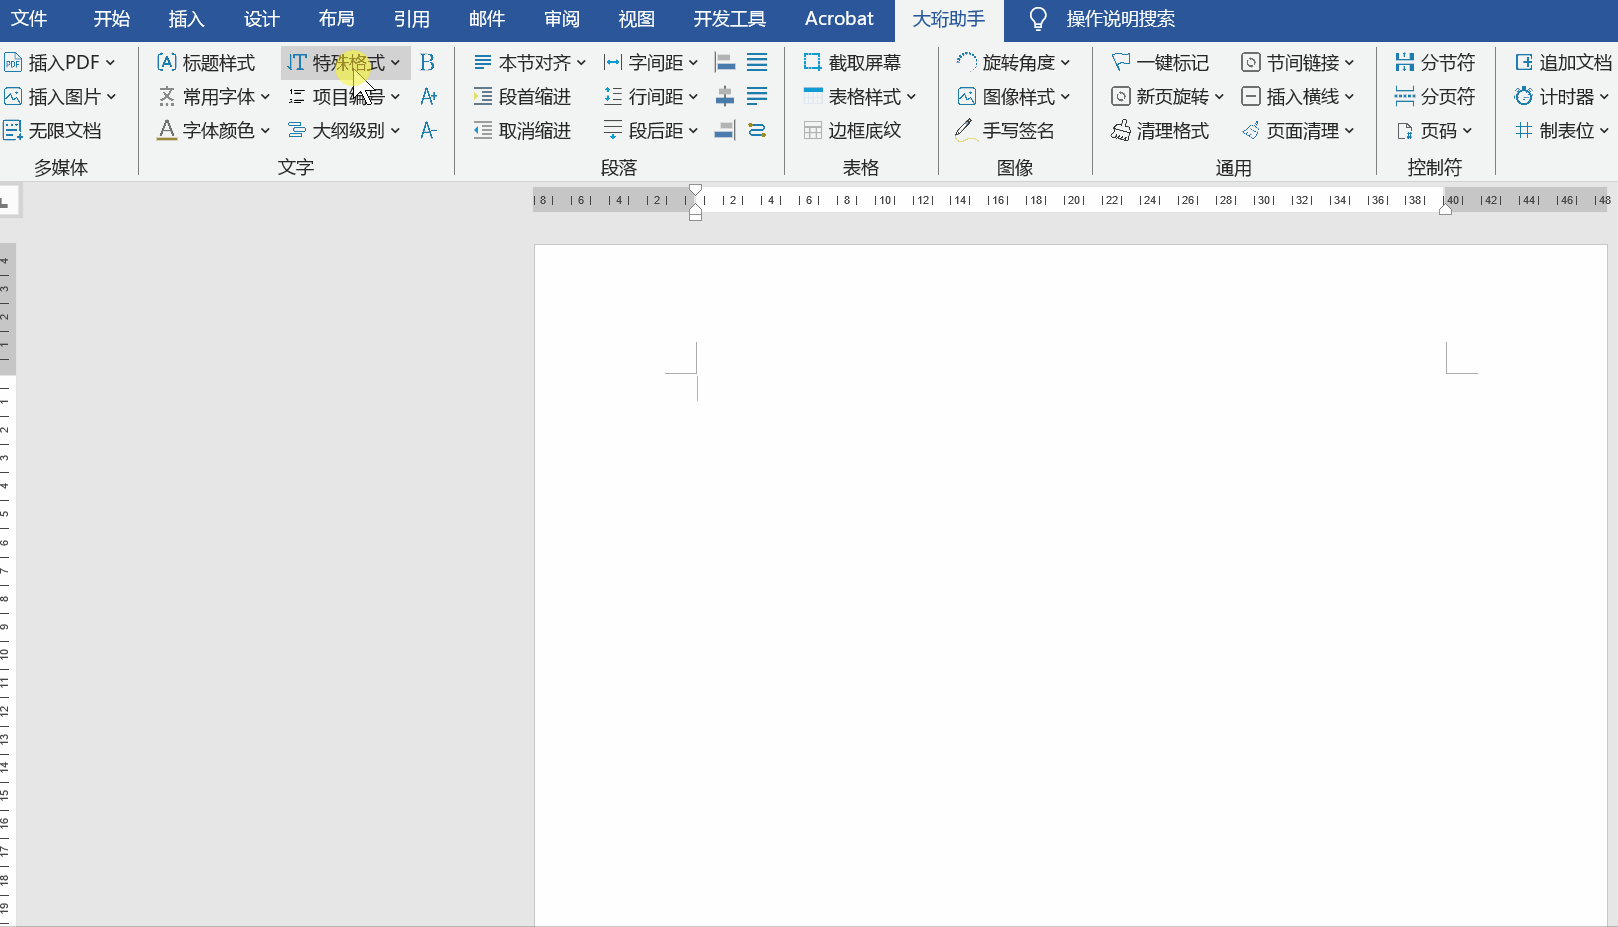Switch to the 插入 Insert tab
The width and height of the screenshot is (1618, 927).
(186, 19)
